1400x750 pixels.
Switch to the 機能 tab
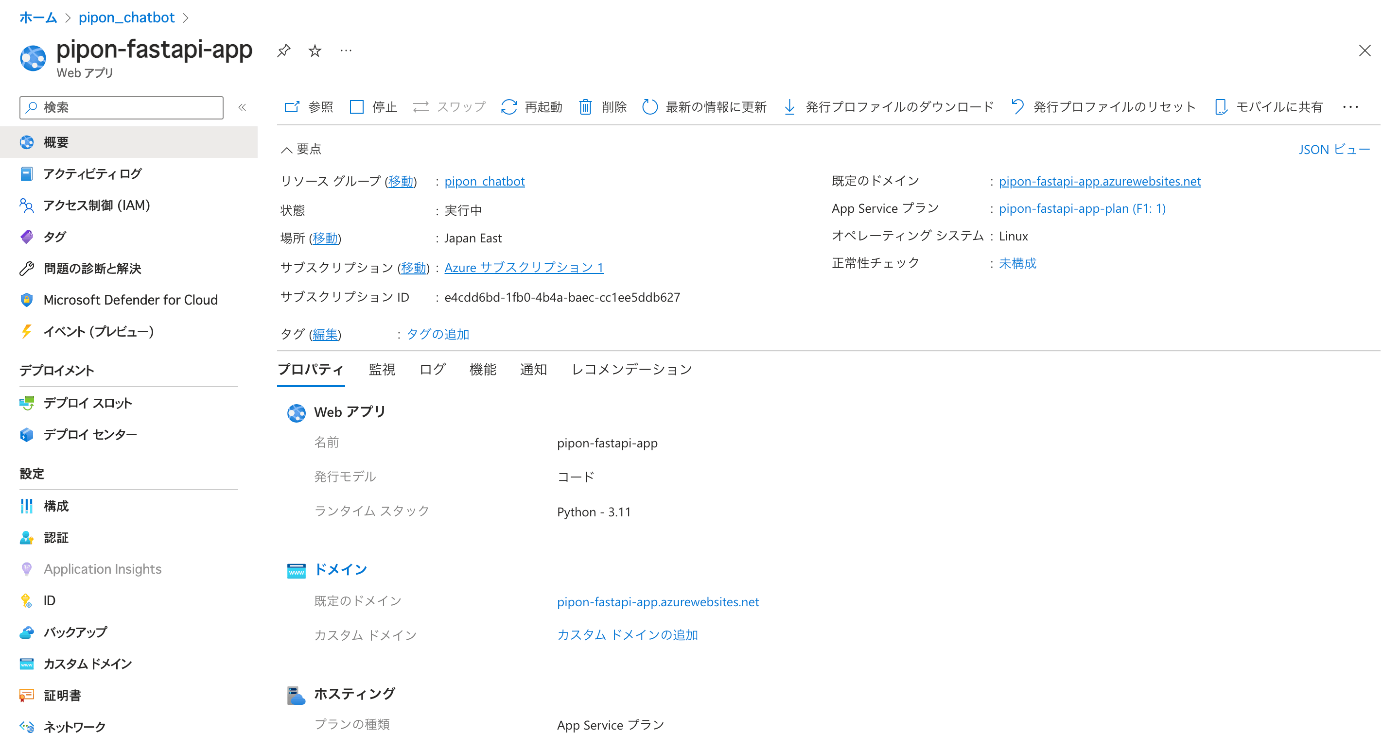483,369
